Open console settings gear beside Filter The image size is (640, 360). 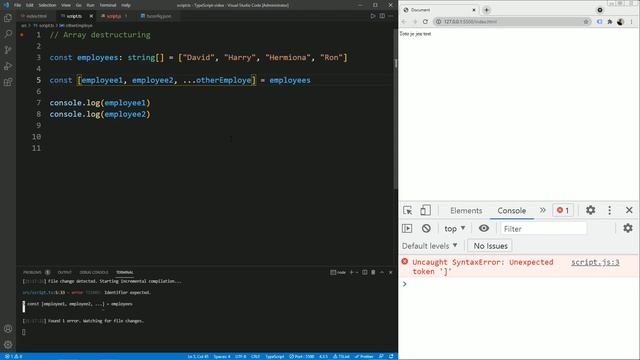click(x=628, y=228)
